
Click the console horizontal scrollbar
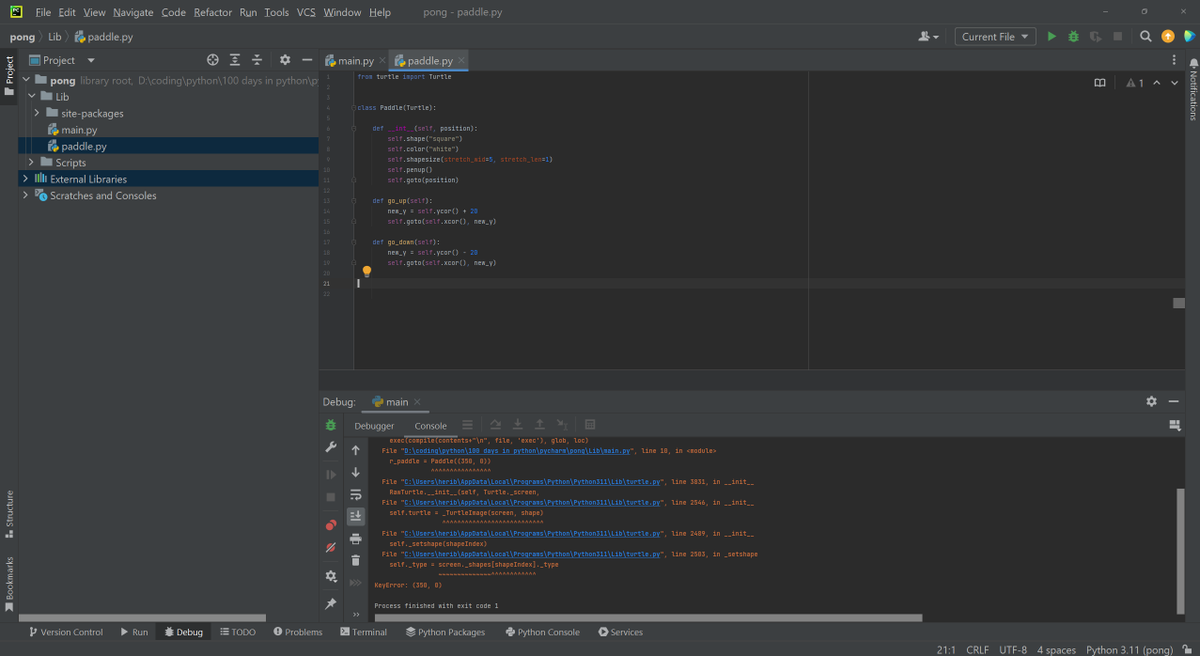[648, 618]
